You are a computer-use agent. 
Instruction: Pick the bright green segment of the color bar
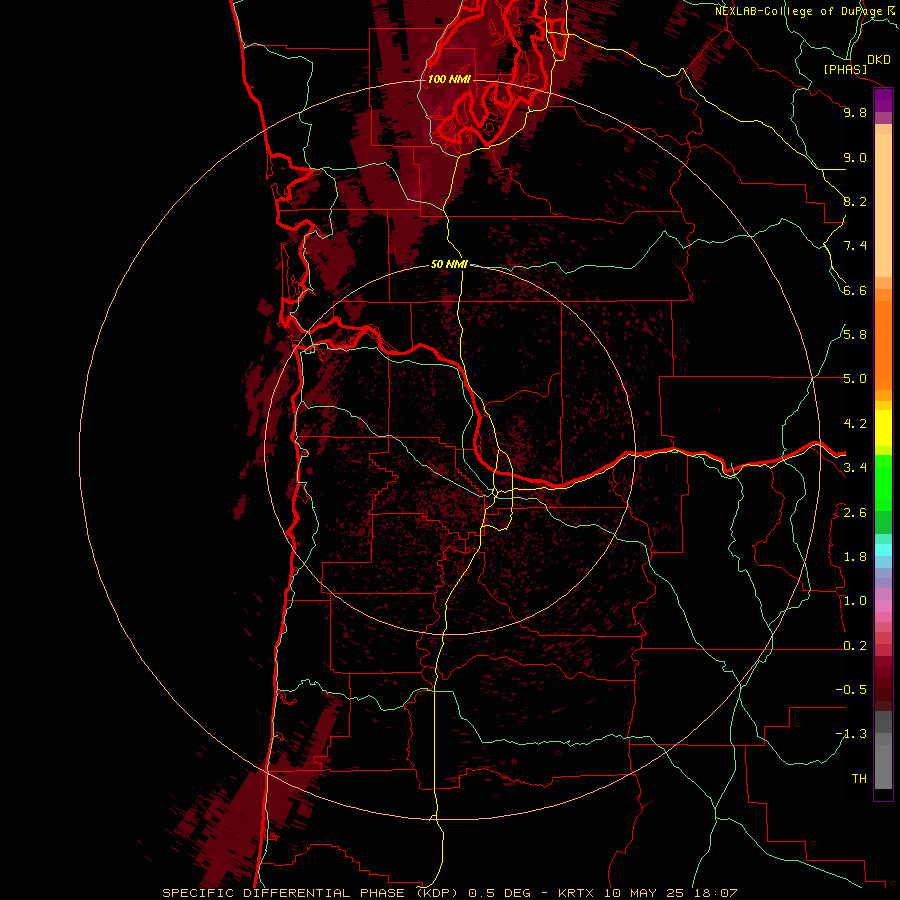883,484
